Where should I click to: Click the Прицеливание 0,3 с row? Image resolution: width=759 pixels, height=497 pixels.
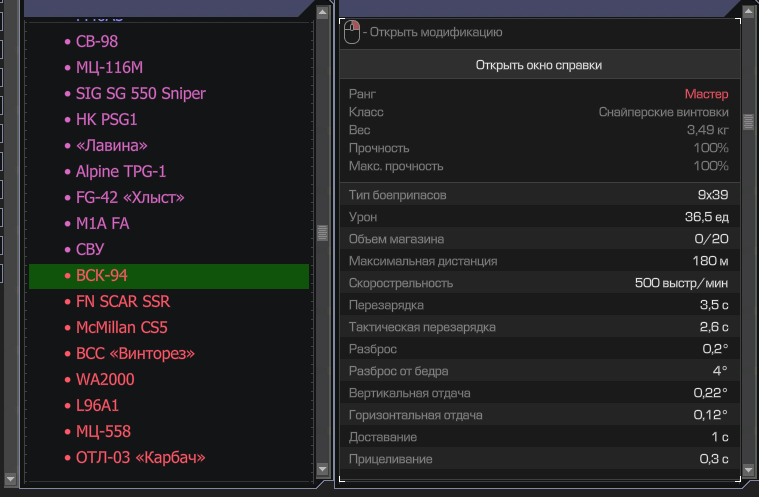click(539, 459)
